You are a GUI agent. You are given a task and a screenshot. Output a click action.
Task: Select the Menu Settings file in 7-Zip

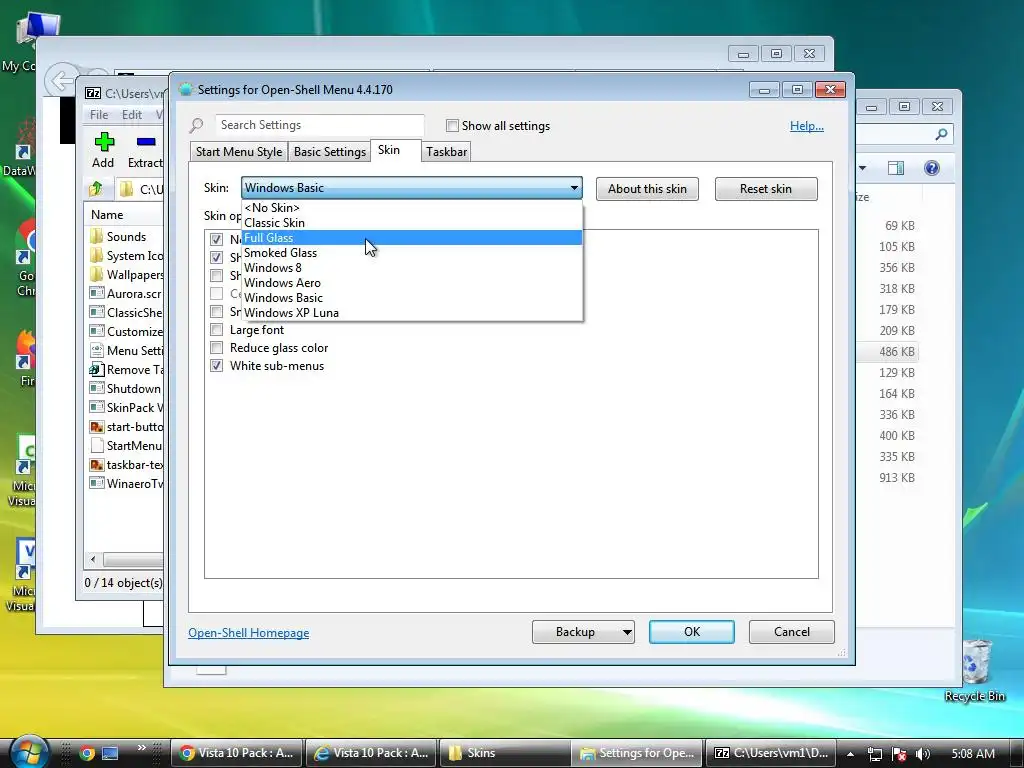pos(127,350)
